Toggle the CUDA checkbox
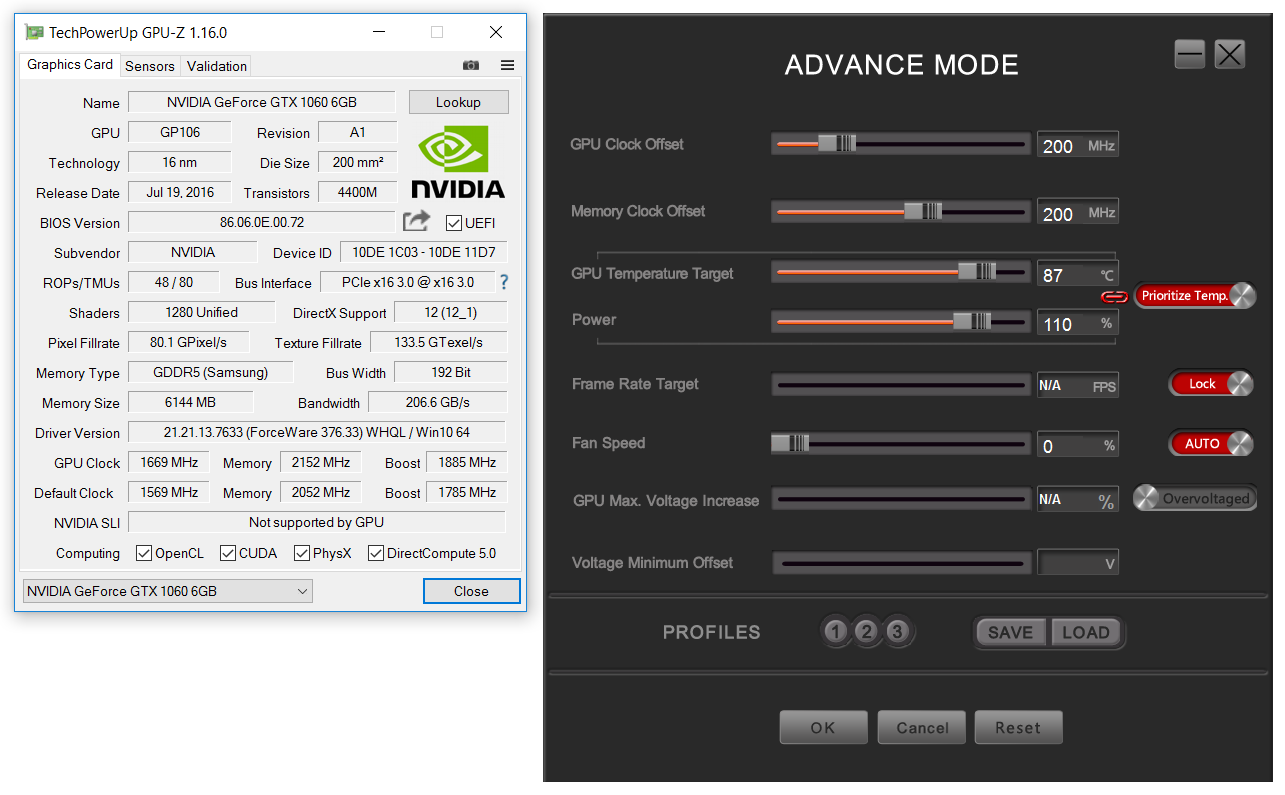Viewport: 1285px width, 795px height. click(x=228, y=553)
